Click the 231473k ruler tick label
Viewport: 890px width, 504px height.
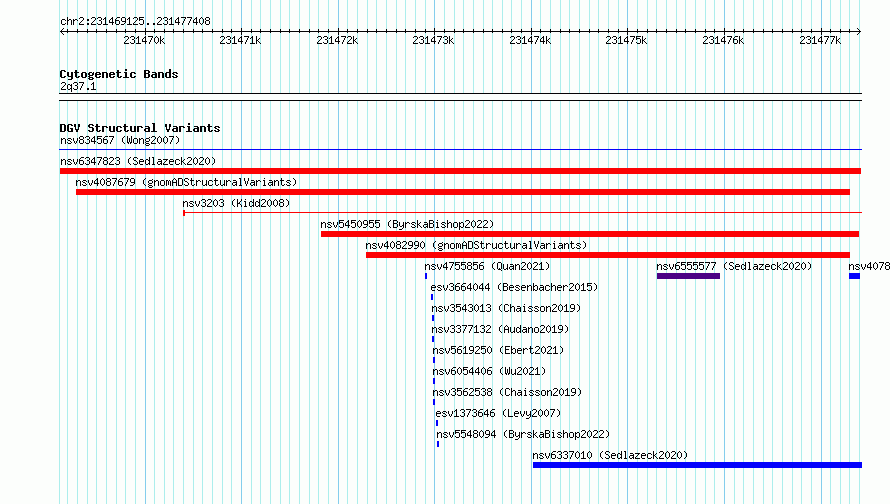433,40
